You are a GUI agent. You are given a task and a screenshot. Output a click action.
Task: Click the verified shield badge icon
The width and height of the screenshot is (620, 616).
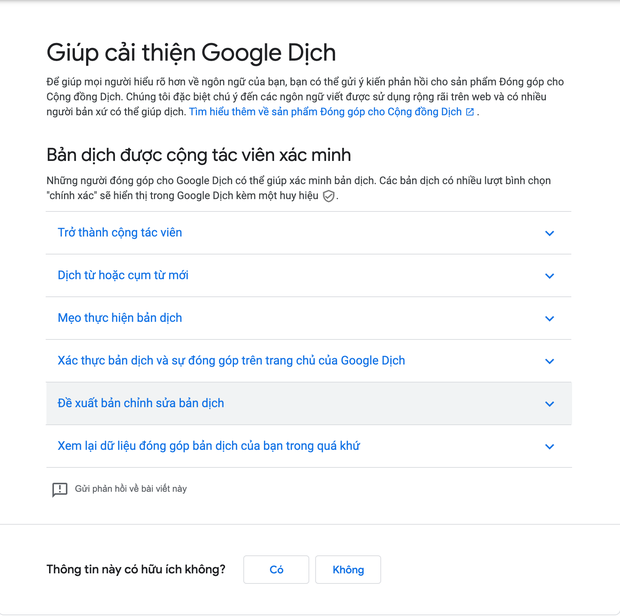328,197
